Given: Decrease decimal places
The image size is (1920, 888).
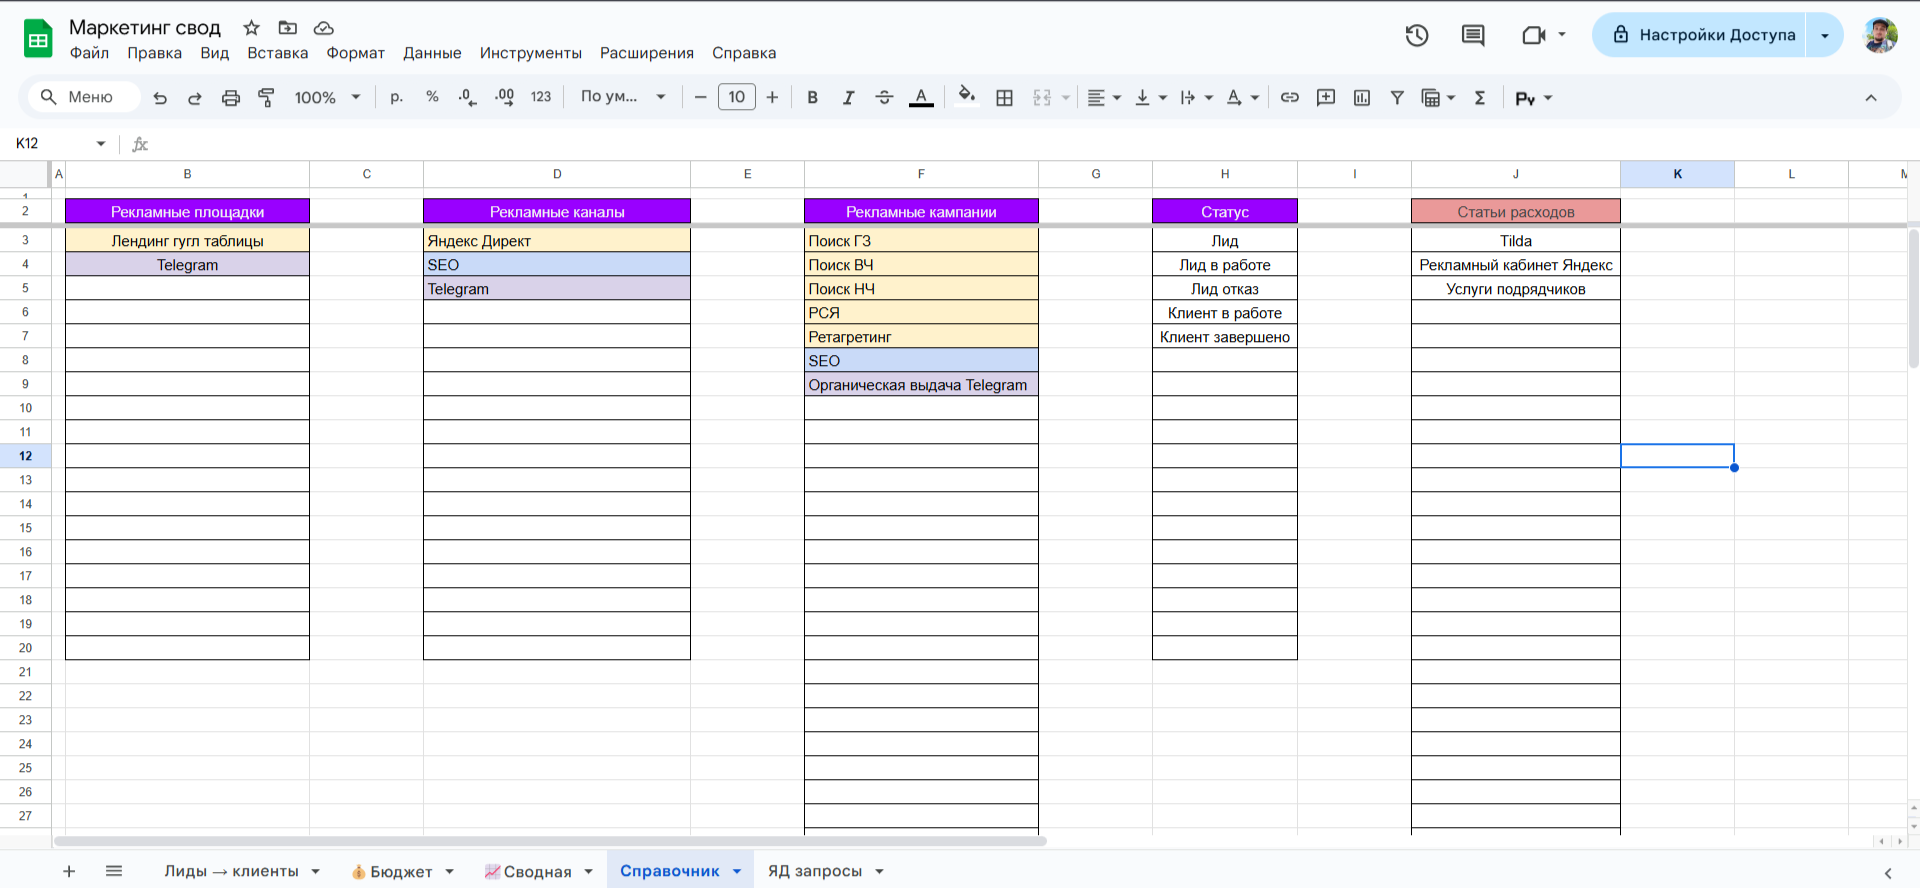Looking at the screenshot, I should click(467, 98).
